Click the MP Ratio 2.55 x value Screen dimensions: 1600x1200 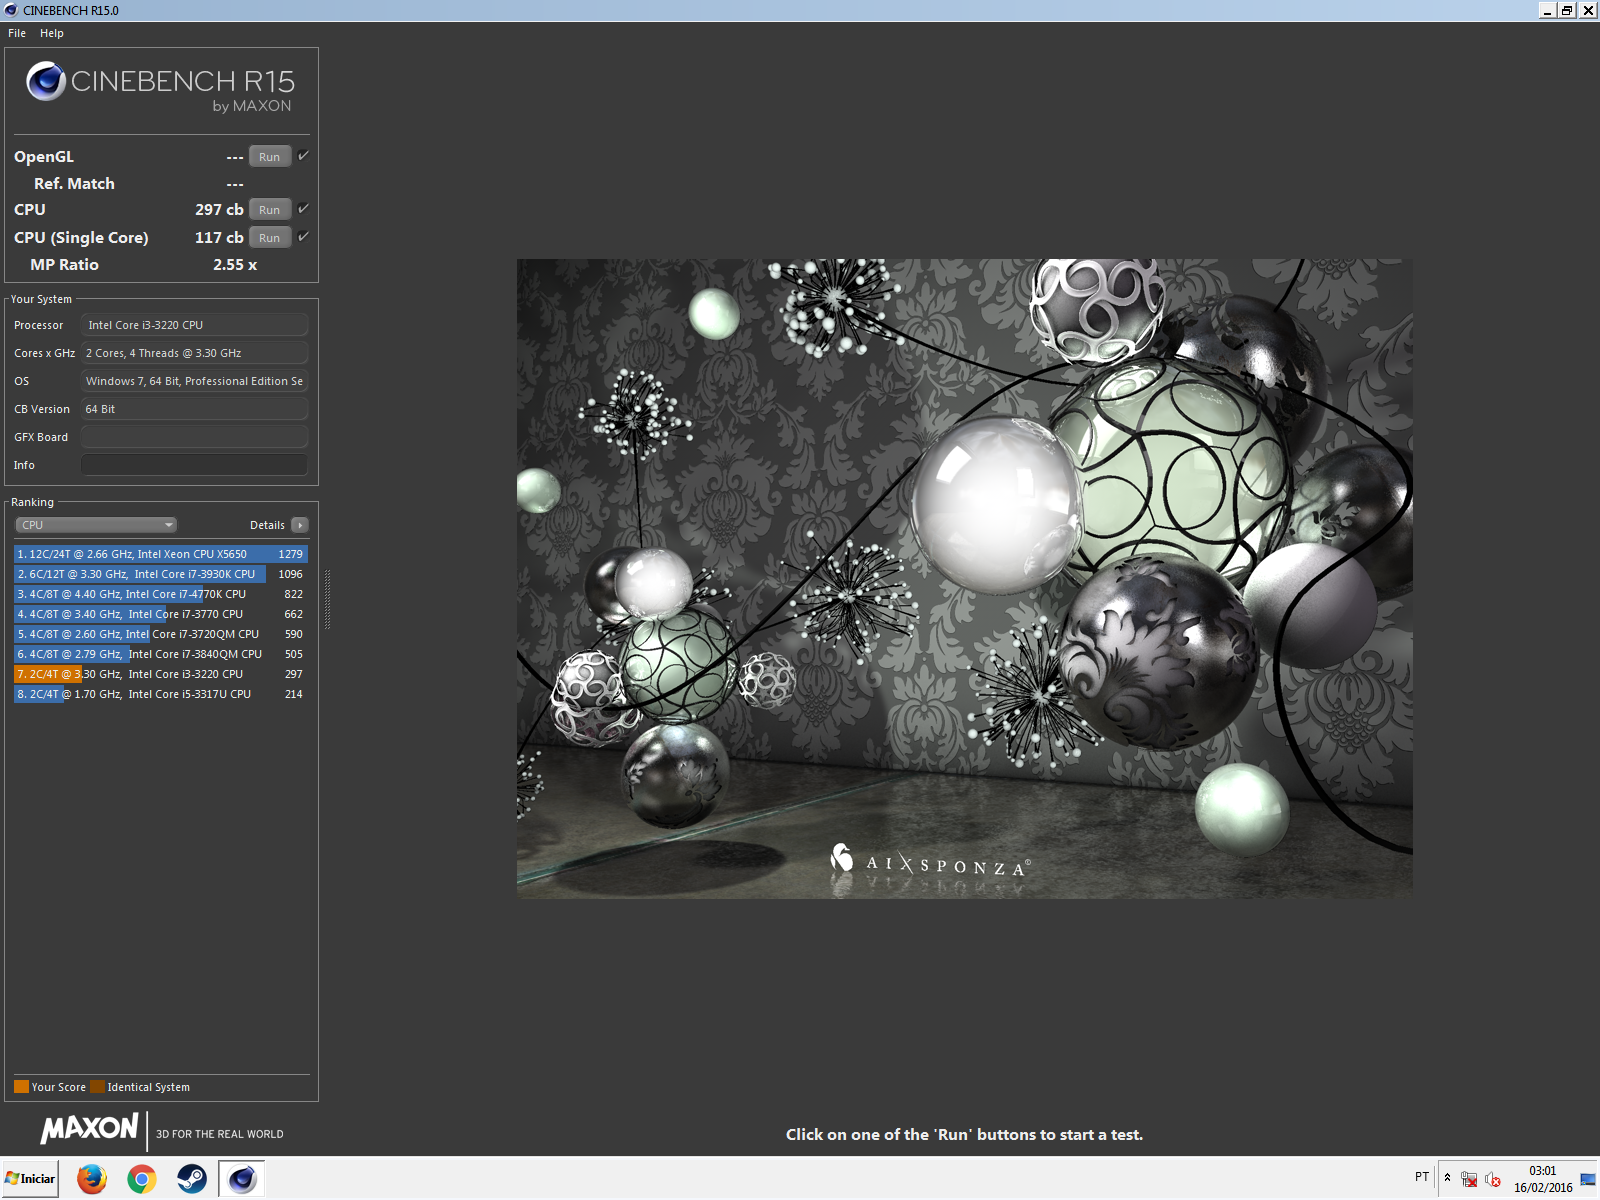tap(235, 265)
